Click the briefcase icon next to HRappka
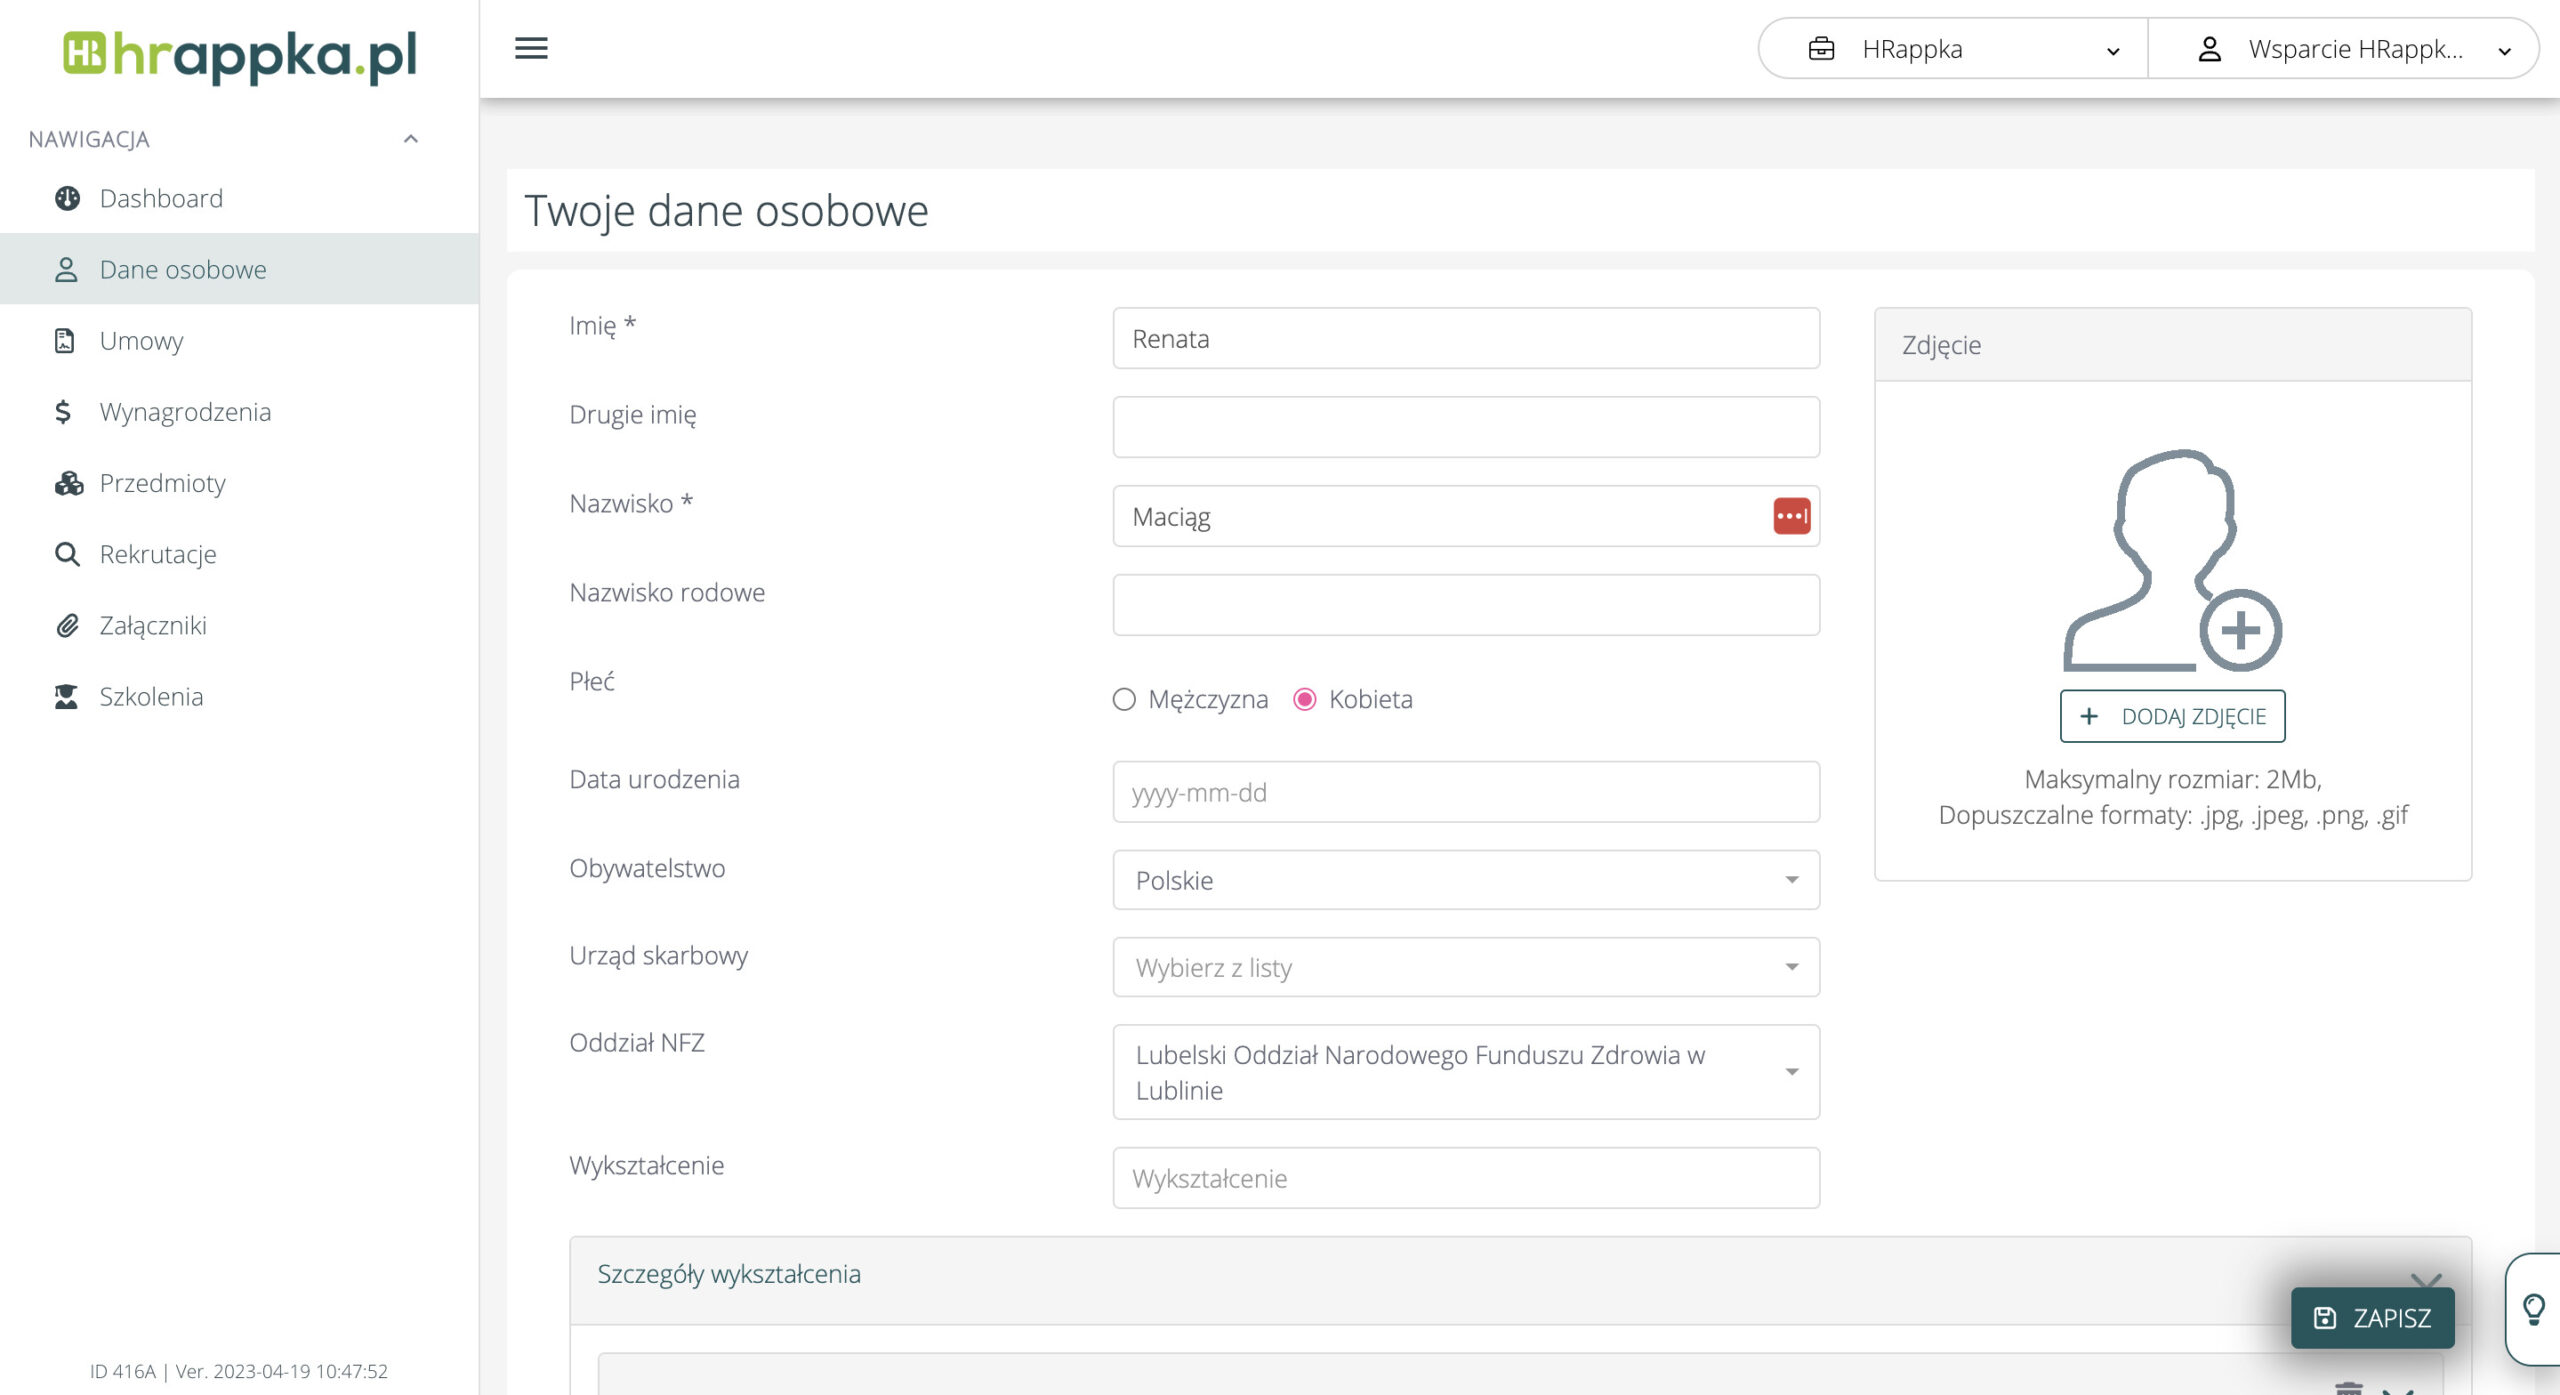The image size is (2560, 1395). [1821, 49]
